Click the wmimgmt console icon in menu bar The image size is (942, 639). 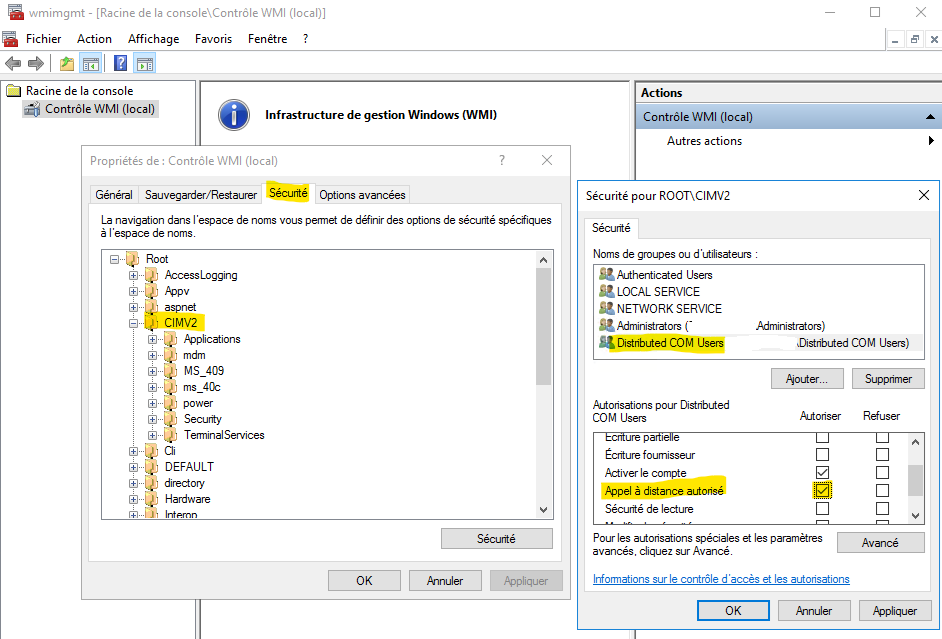click(10, 39)
